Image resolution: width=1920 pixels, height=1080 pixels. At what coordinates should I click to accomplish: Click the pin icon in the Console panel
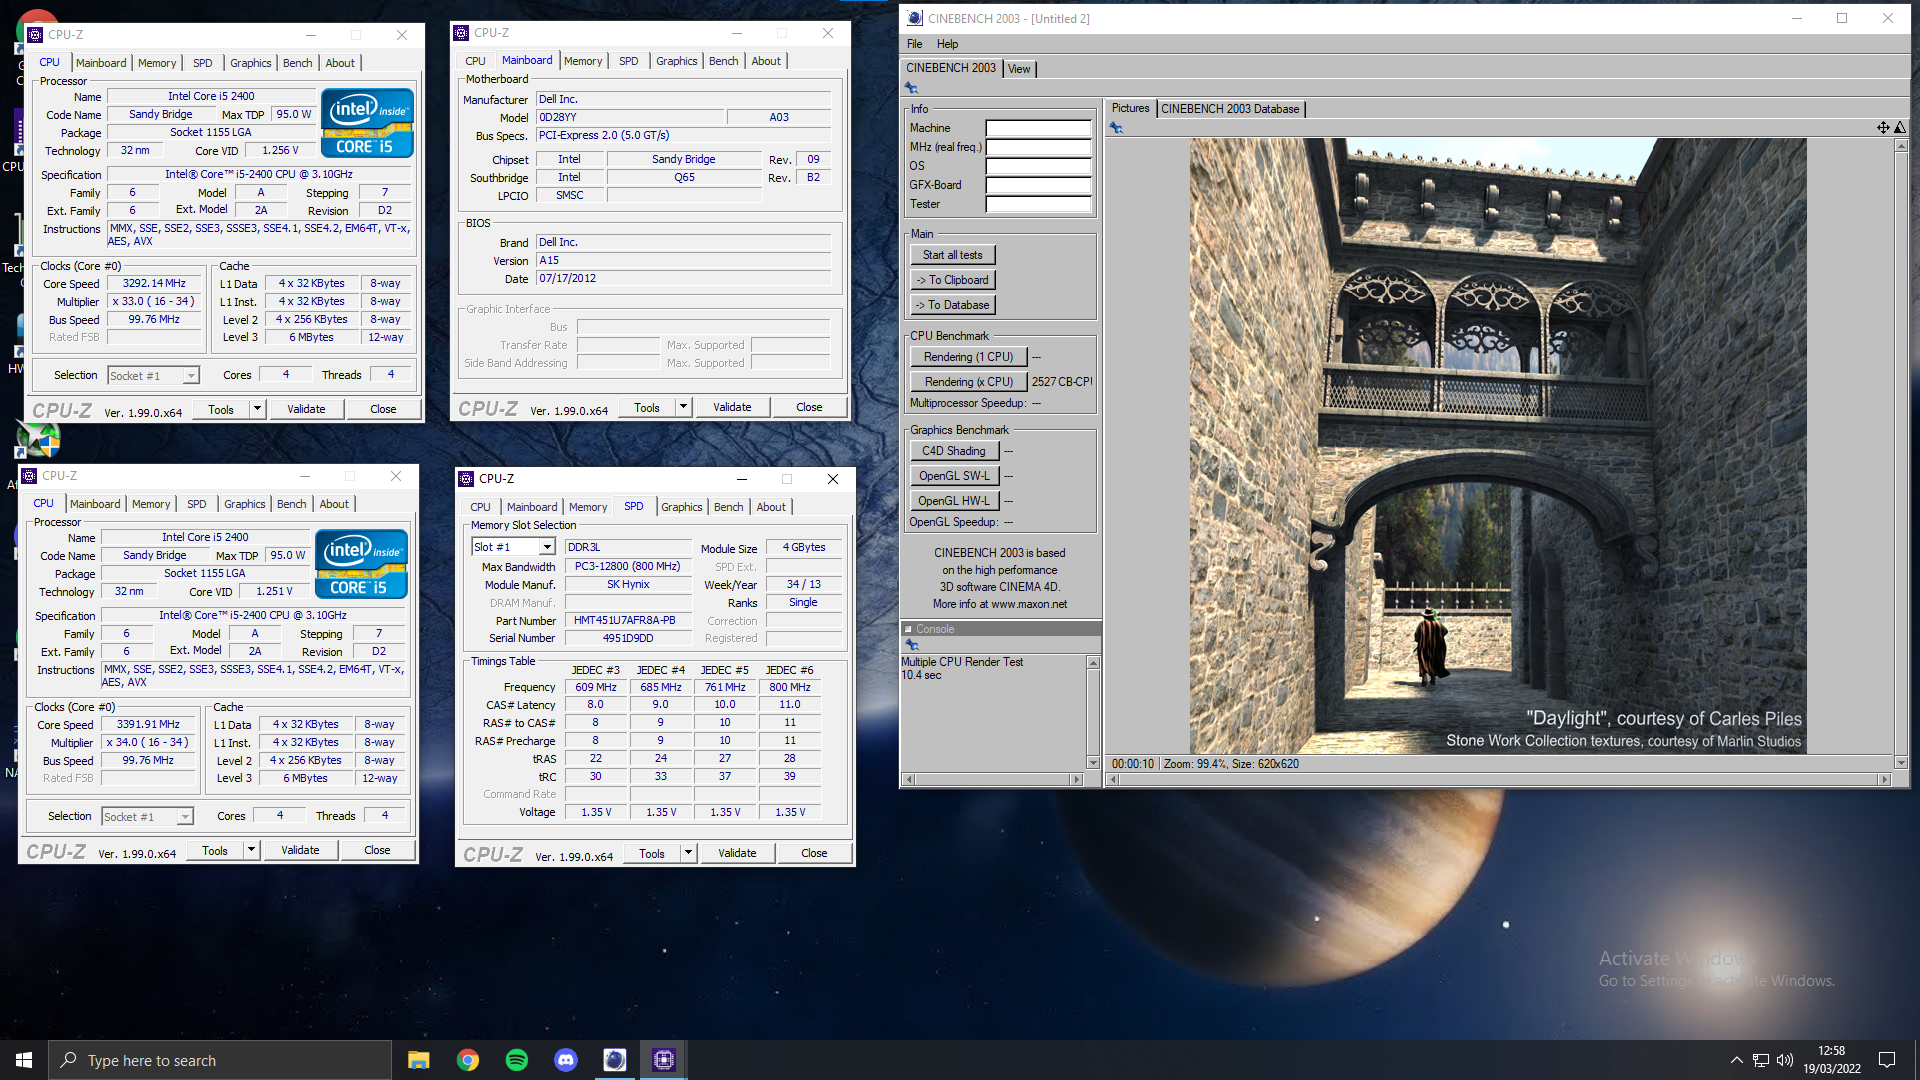(912, 645)
